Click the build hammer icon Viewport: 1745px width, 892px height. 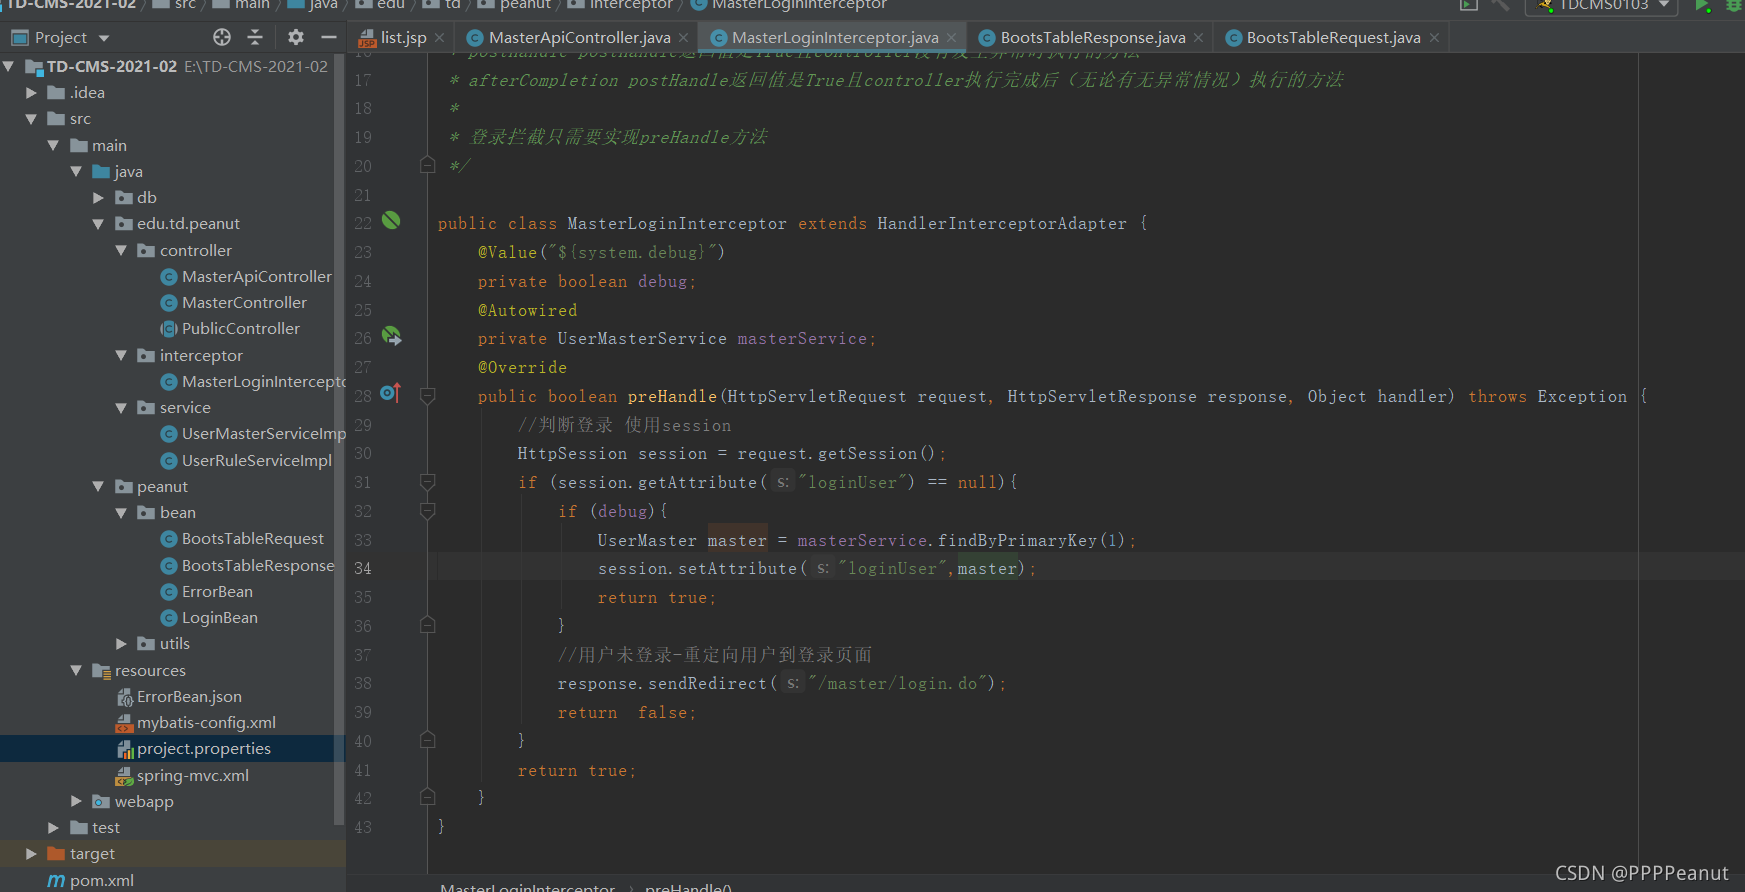[x=1500, y=5]
